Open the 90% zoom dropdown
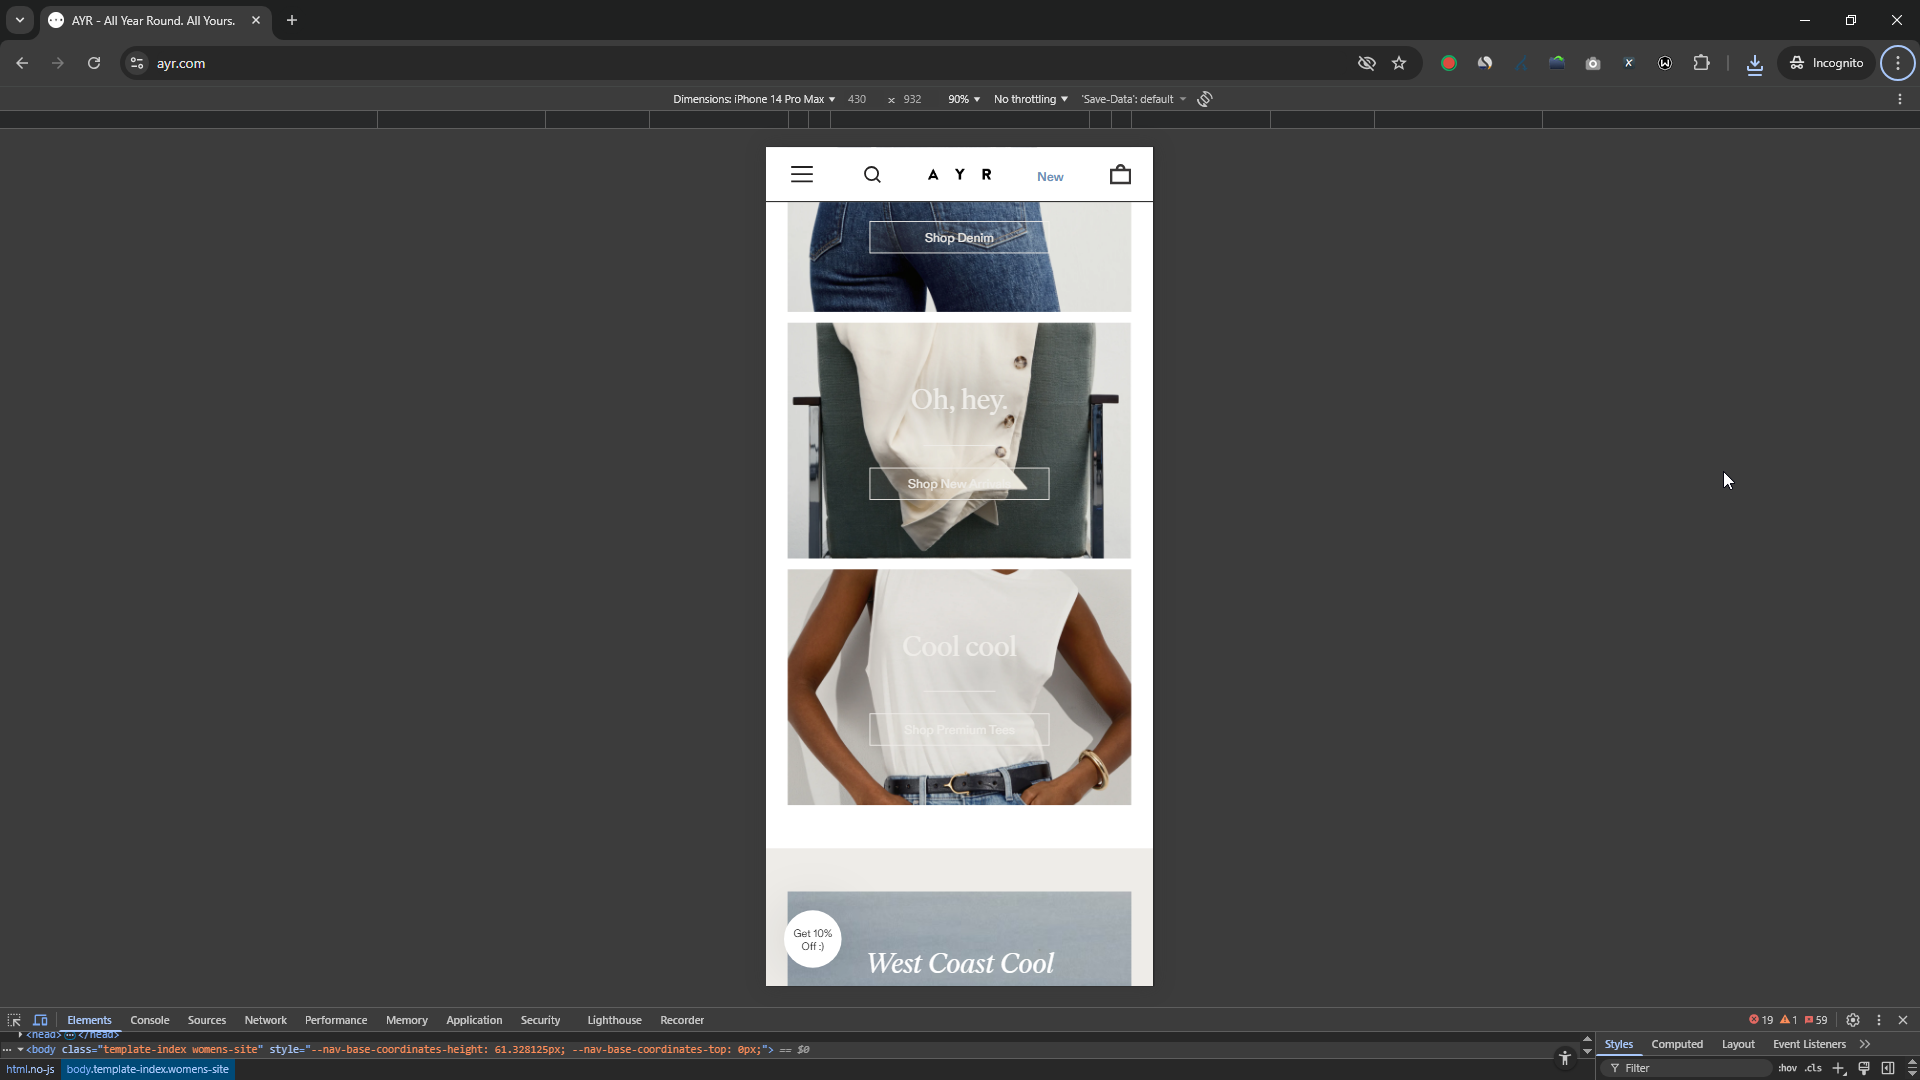Image resolution: width=1920 pixels, height=1080 pixels. click(964, 99)
